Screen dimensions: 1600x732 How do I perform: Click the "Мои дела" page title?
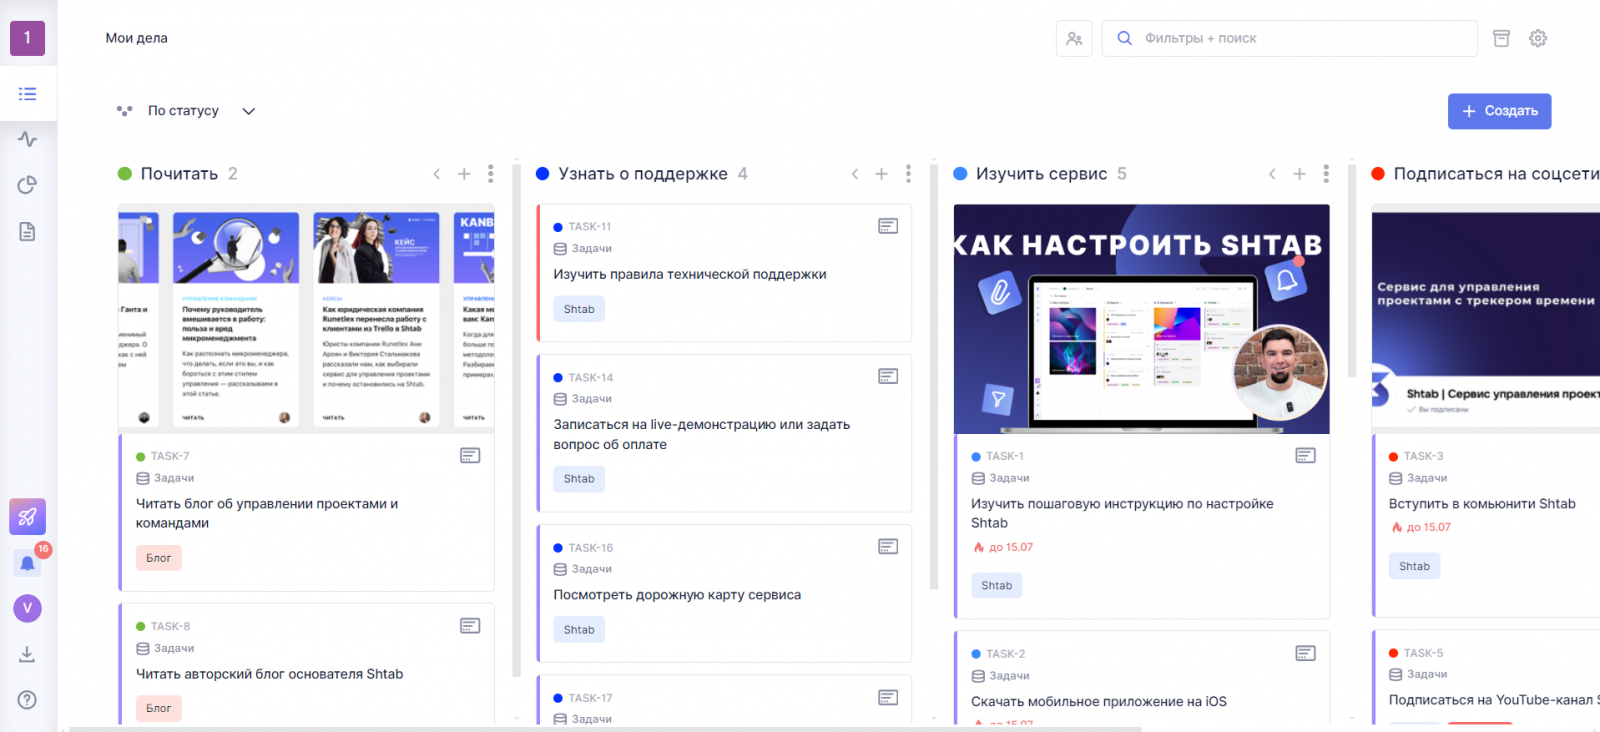137,38
